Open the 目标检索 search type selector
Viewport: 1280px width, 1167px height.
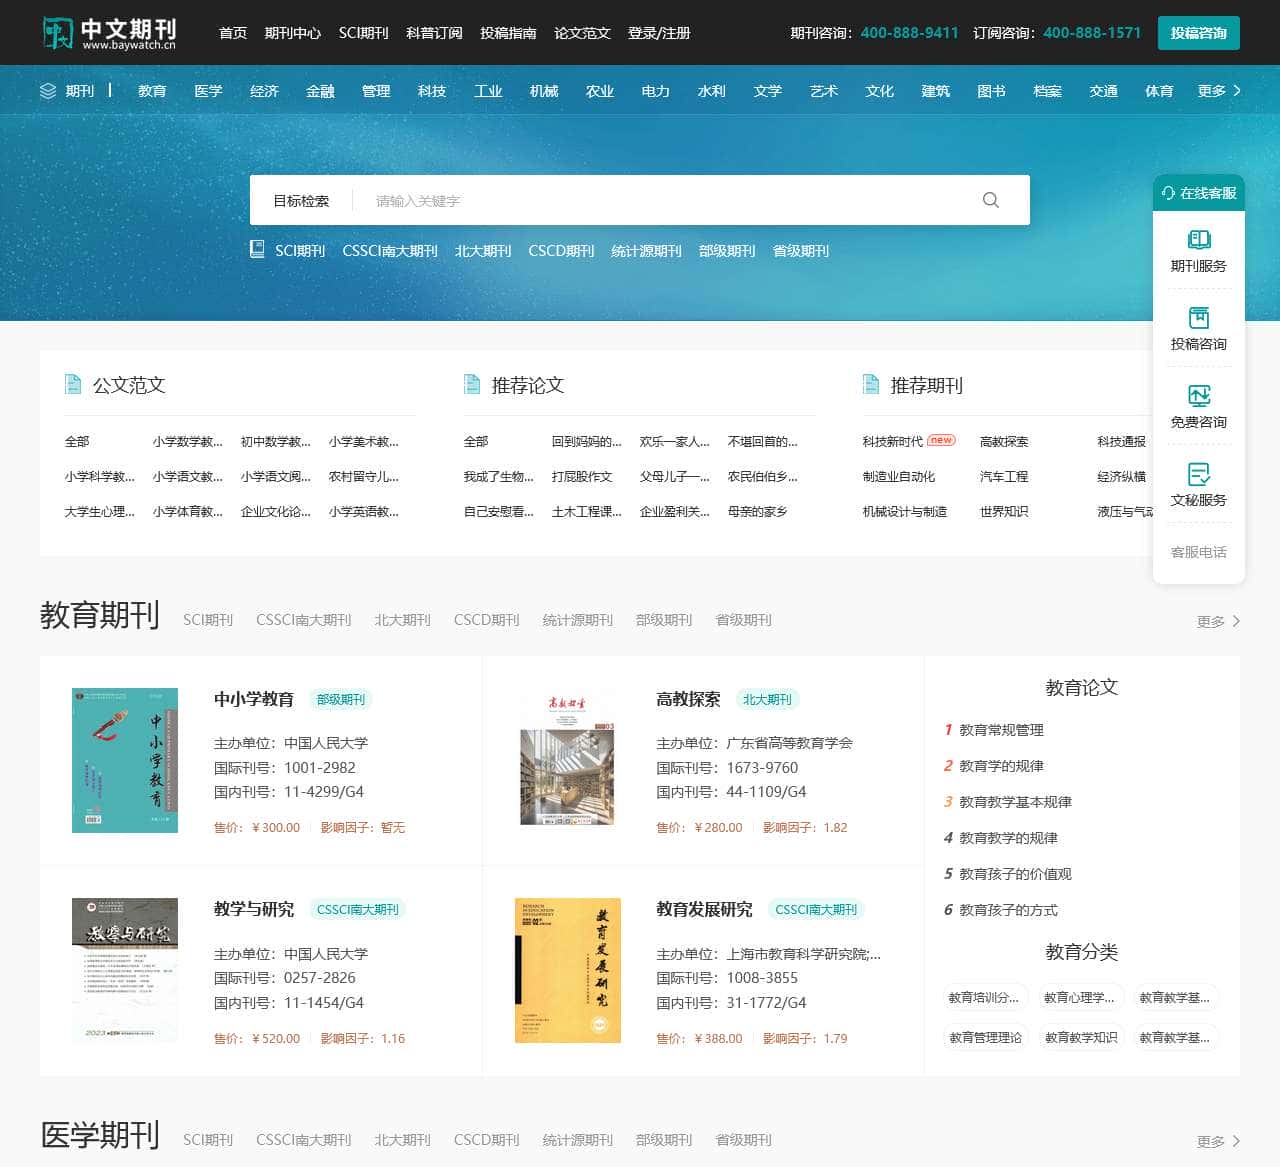tap(301, 201)
